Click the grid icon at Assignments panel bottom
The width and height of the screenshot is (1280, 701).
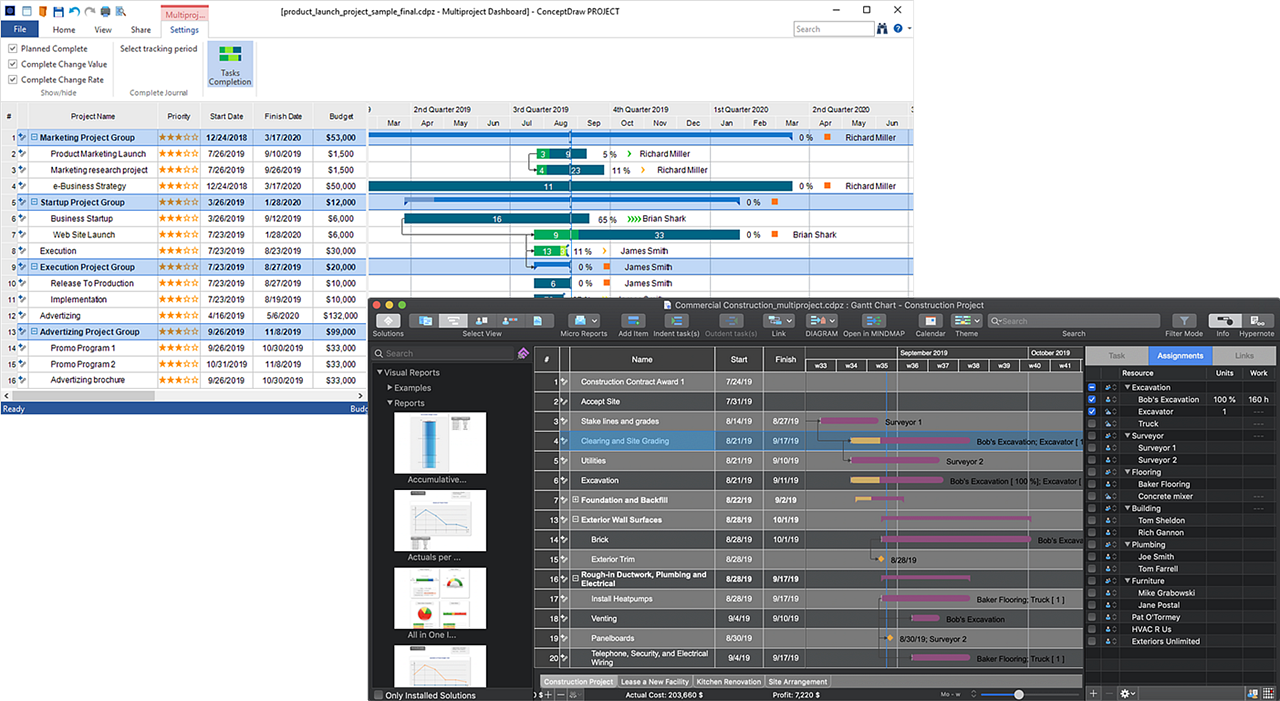(x=1269, y=693)
